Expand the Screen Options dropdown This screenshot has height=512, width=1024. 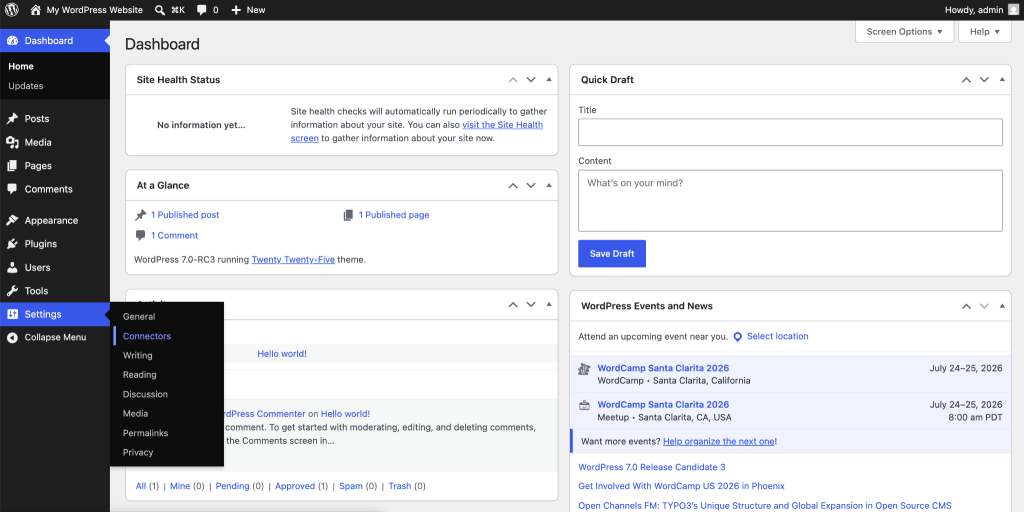coord(904,31)
